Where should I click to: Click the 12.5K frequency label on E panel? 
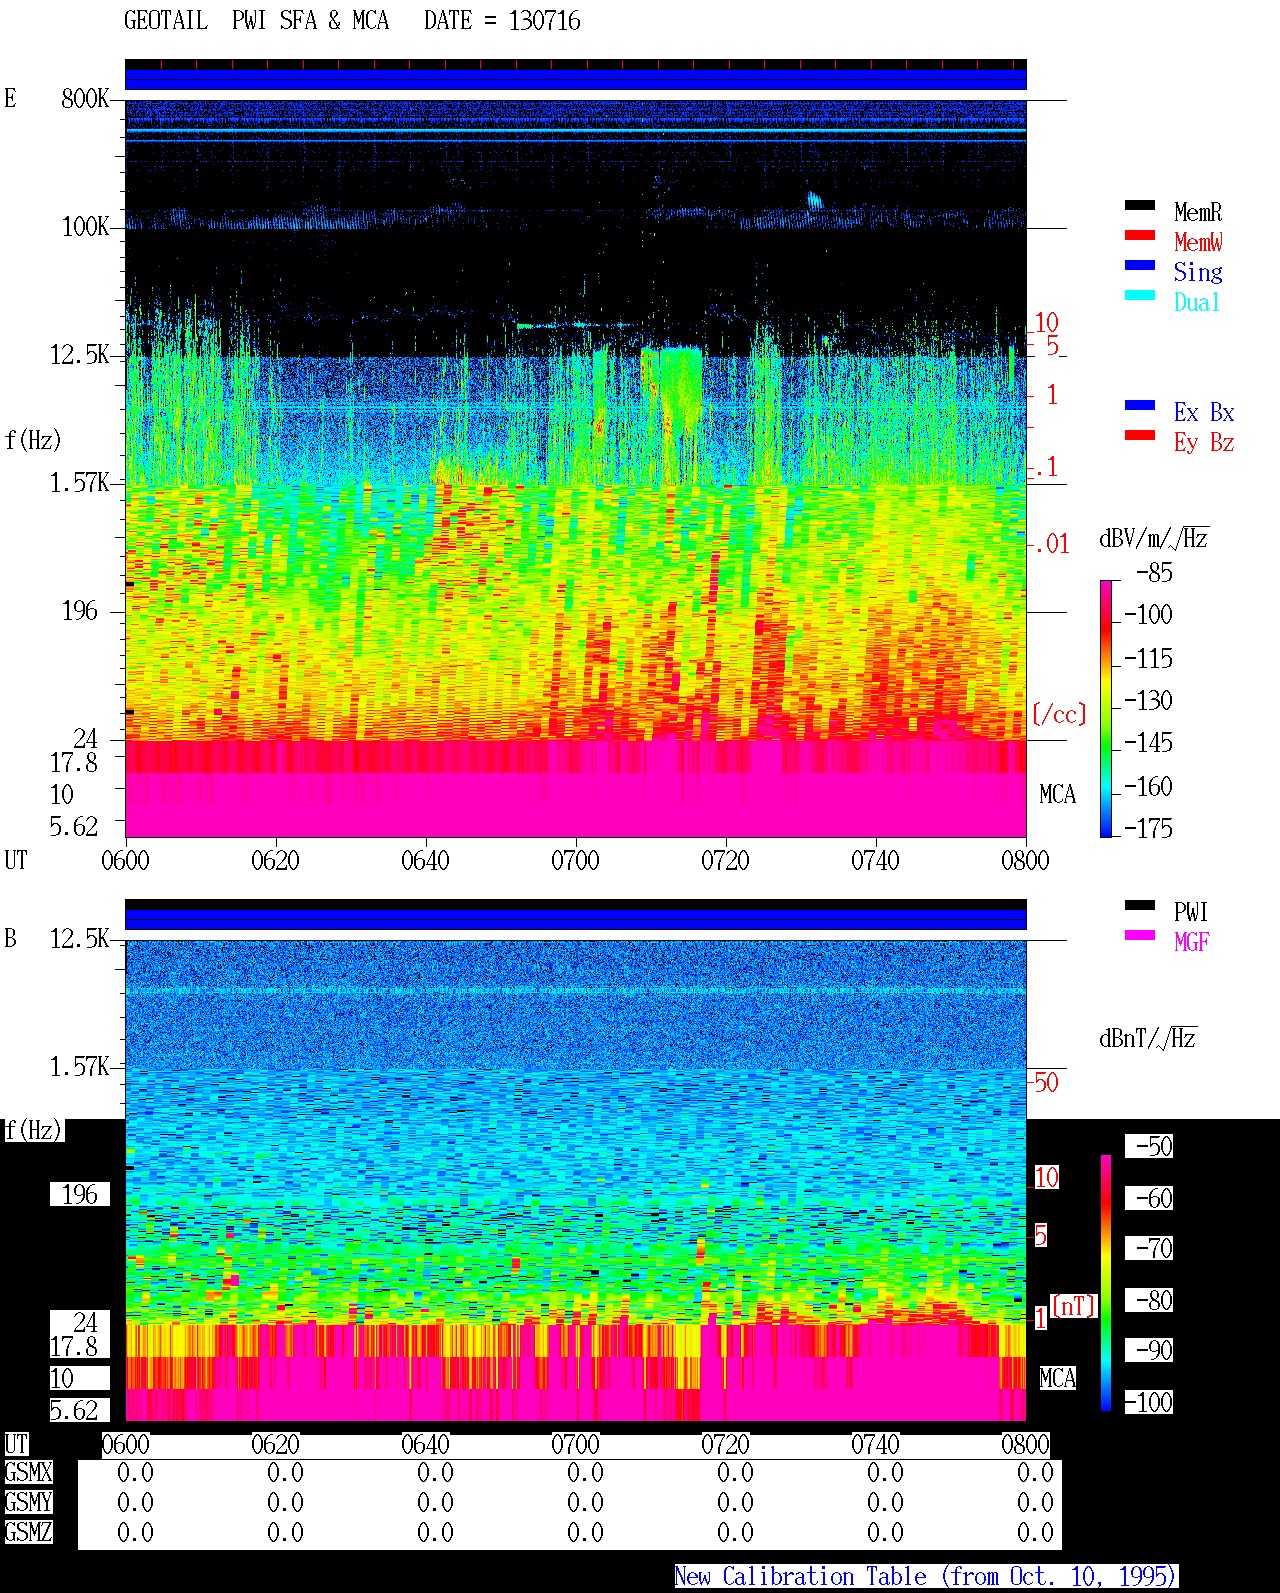tap(80, 354)
